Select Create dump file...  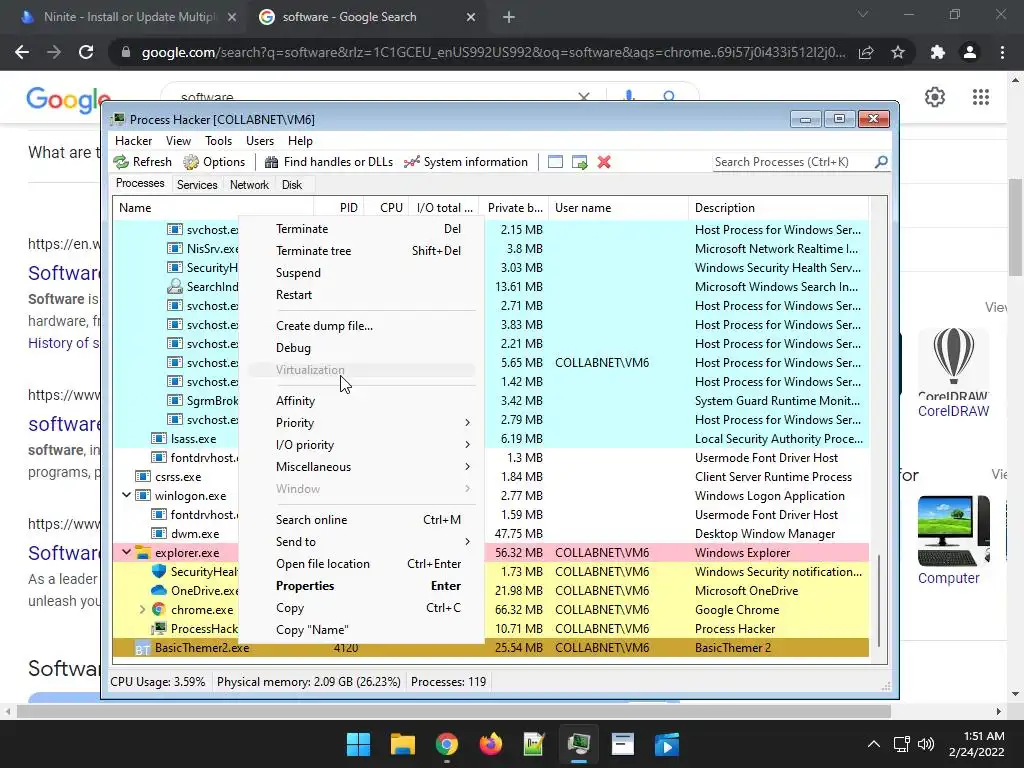362,326
